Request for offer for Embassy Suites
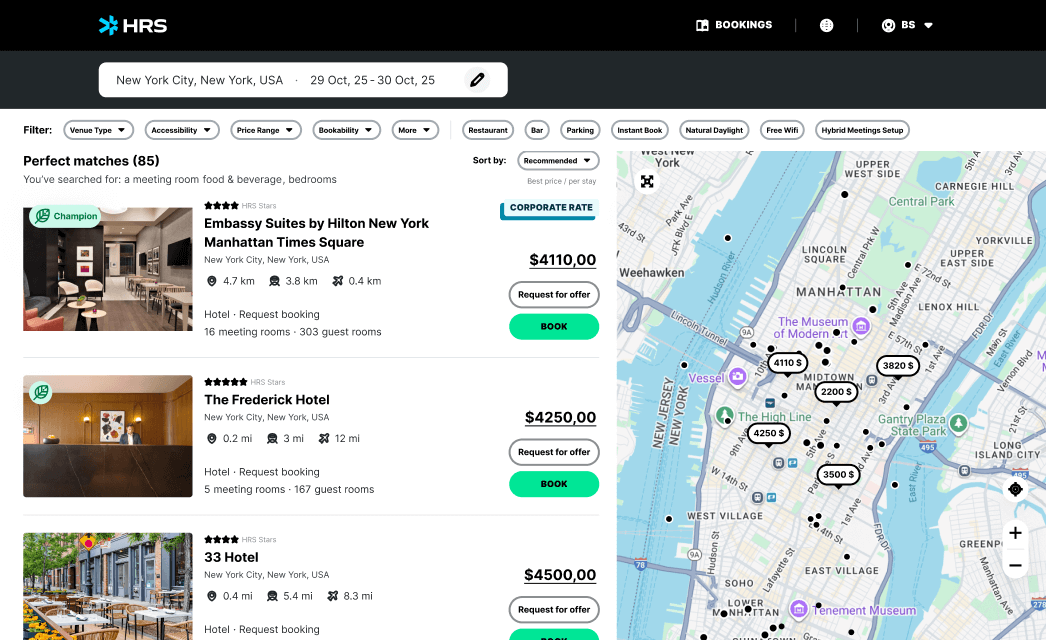 (x=554, y=294)
